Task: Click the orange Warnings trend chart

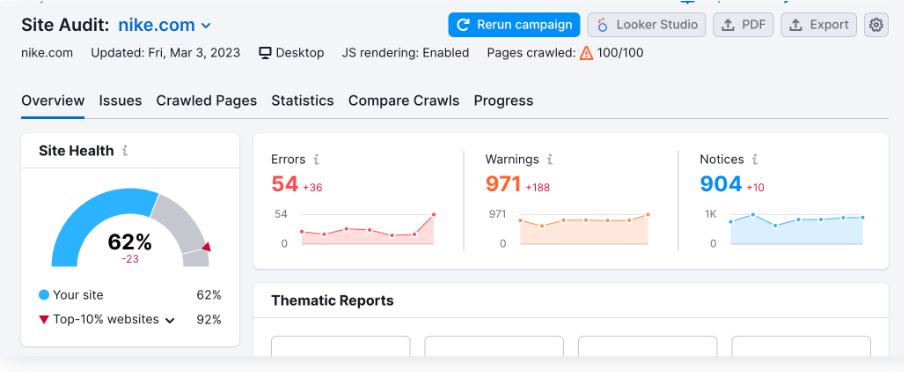Action: tap(584, 230)
